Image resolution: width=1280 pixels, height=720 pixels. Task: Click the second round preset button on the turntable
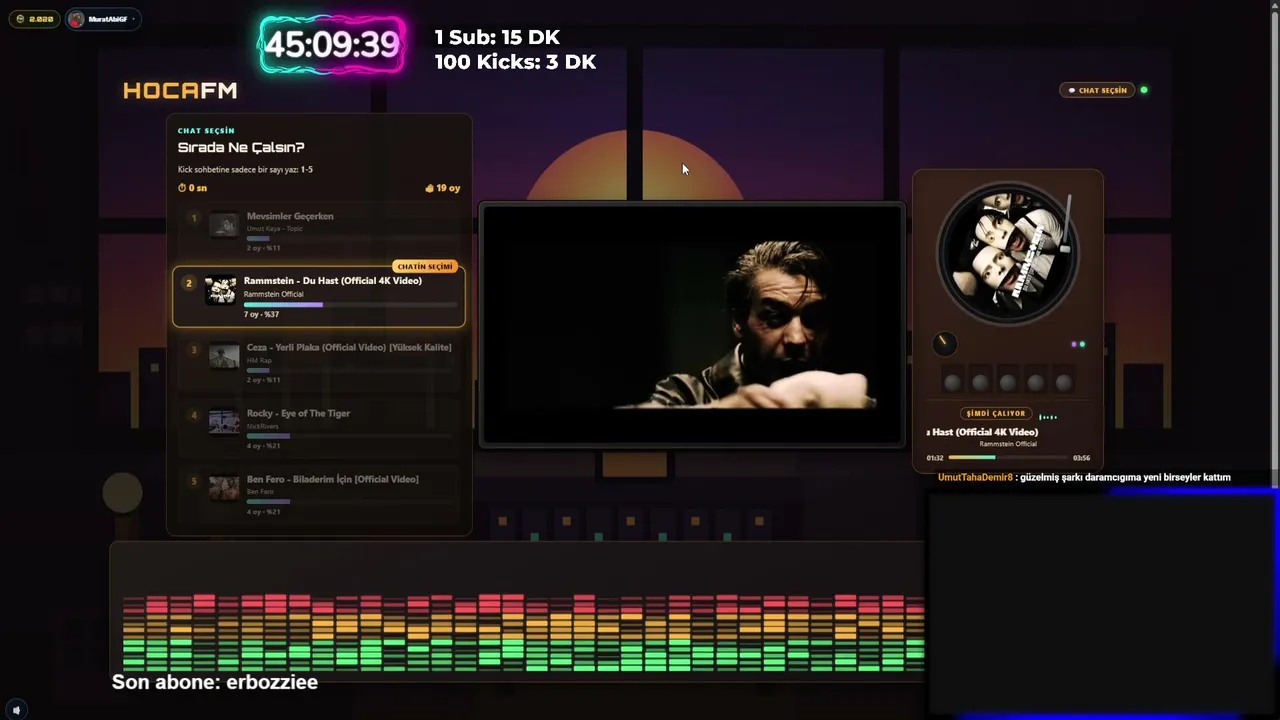coord(980,382)
